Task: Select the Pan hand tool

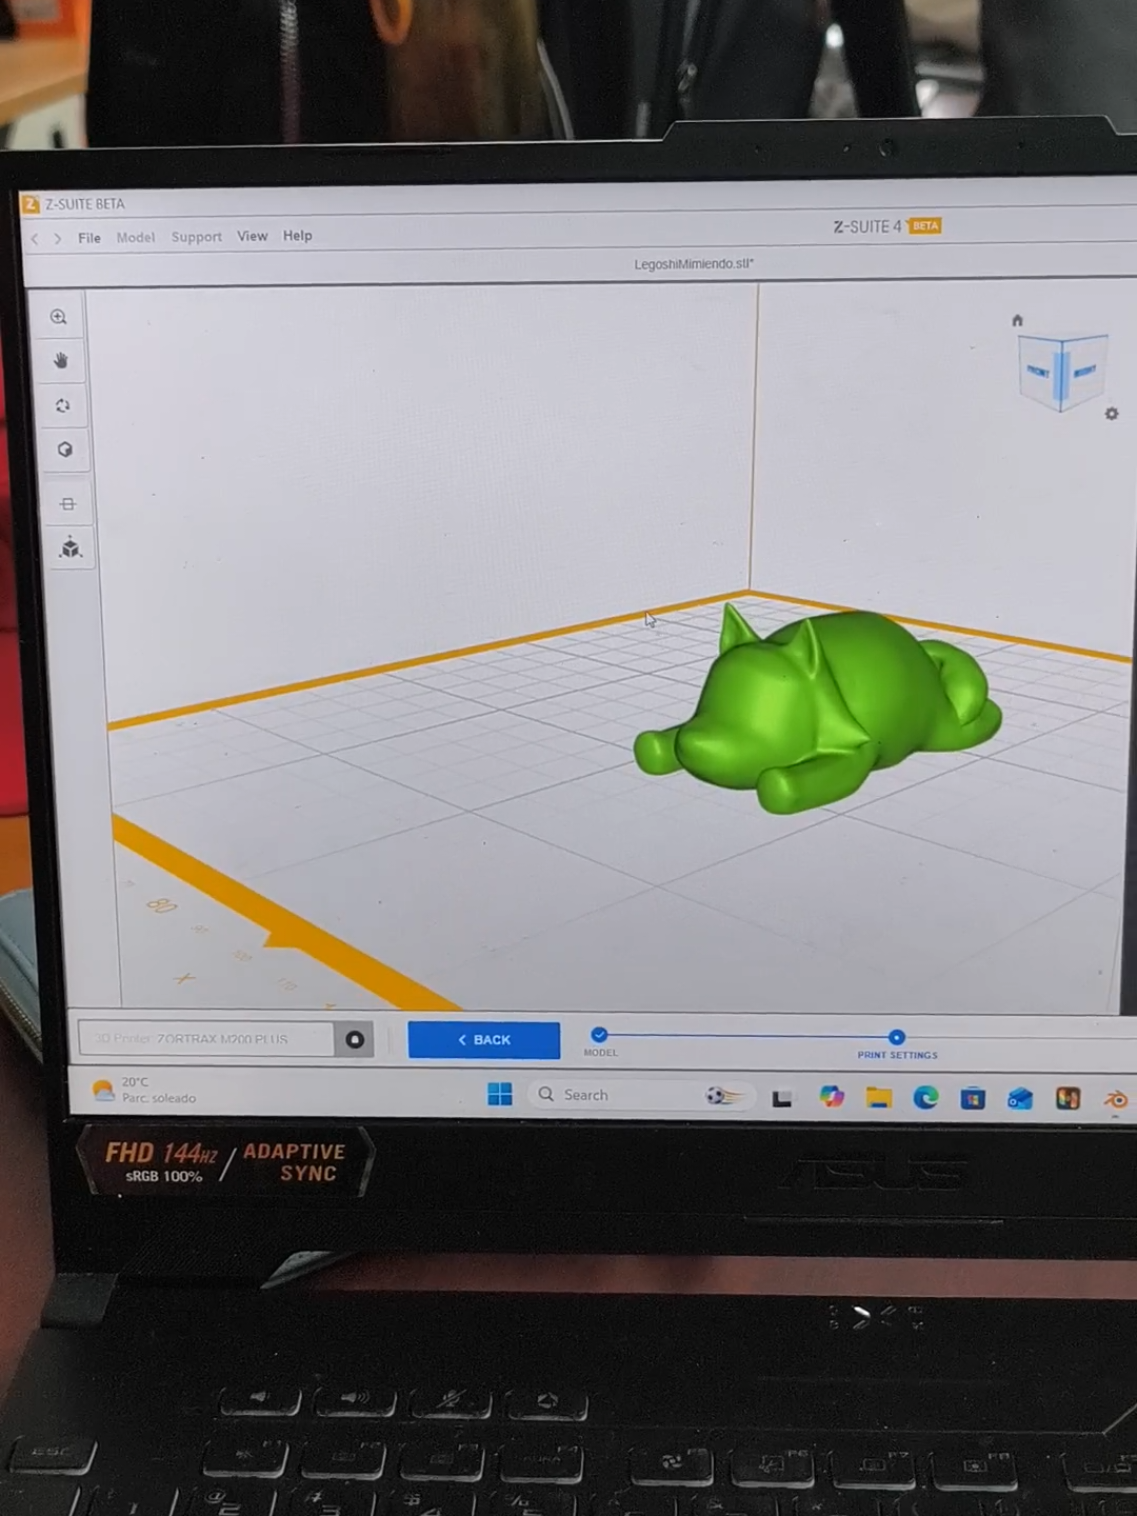Action: coord(61,361)
